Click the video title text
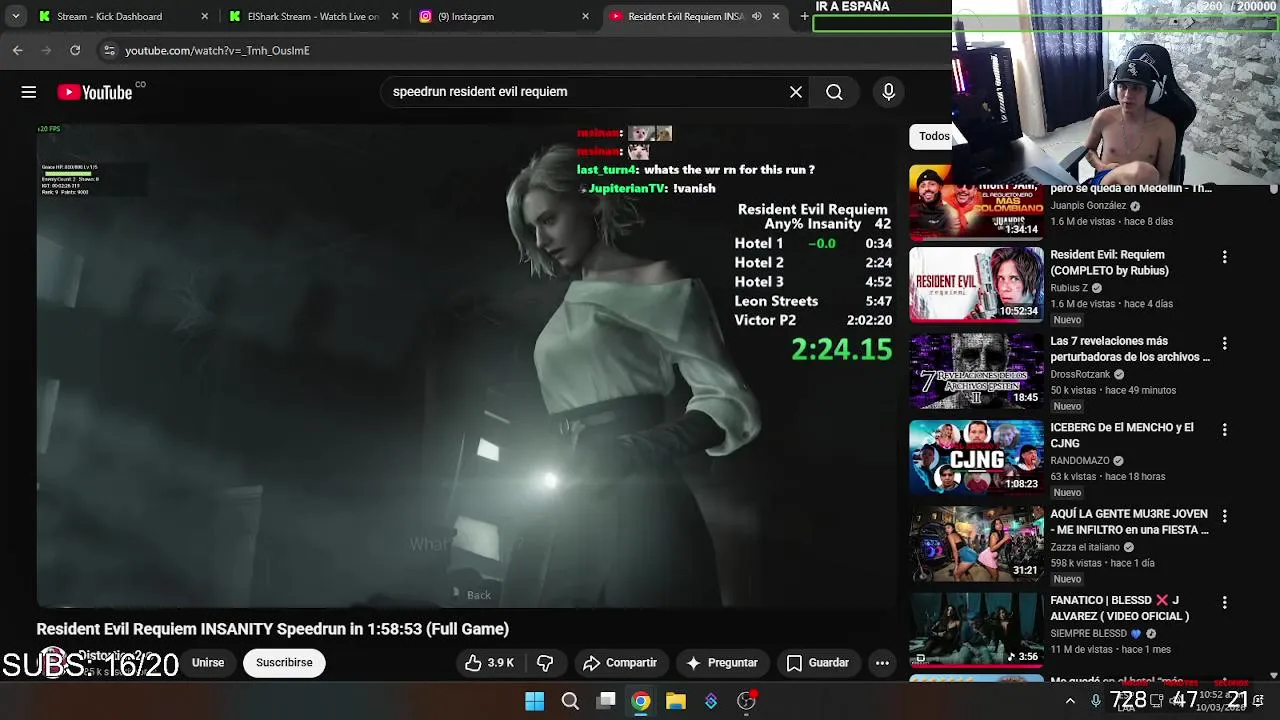The width and height of the screenshot is (1280, 720). click(x=273, y=629)
